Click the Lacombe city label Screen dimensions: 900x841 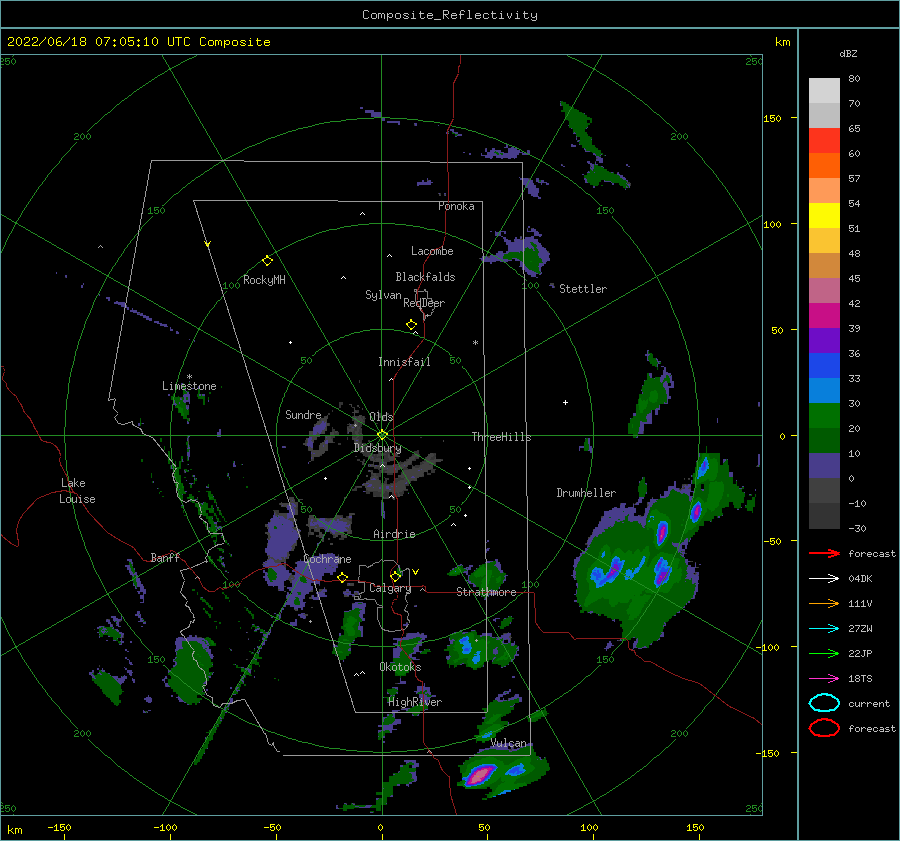pos(432,251)
